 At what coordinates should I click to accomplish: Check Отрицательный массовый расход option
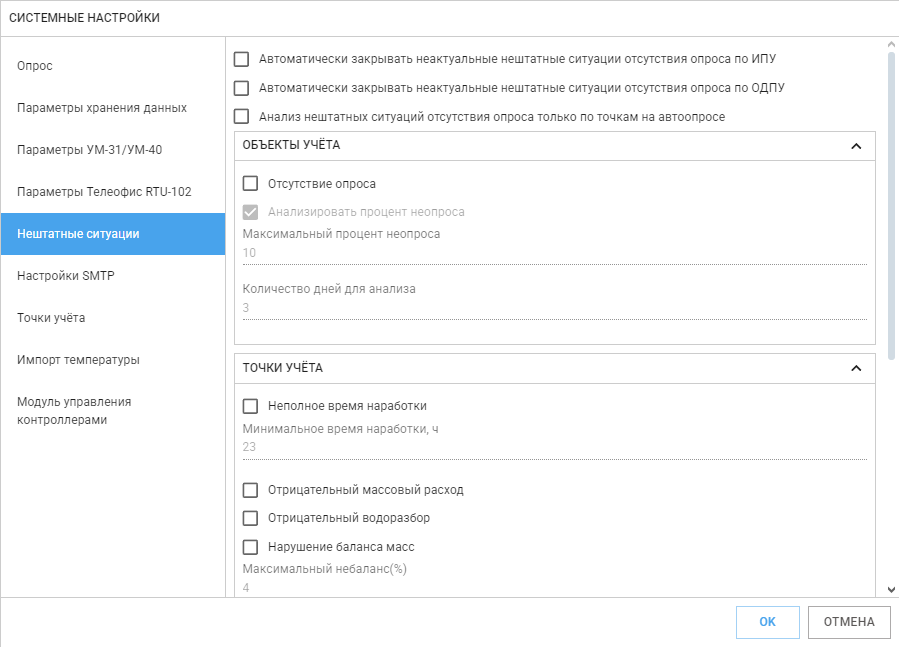(251, 490)
